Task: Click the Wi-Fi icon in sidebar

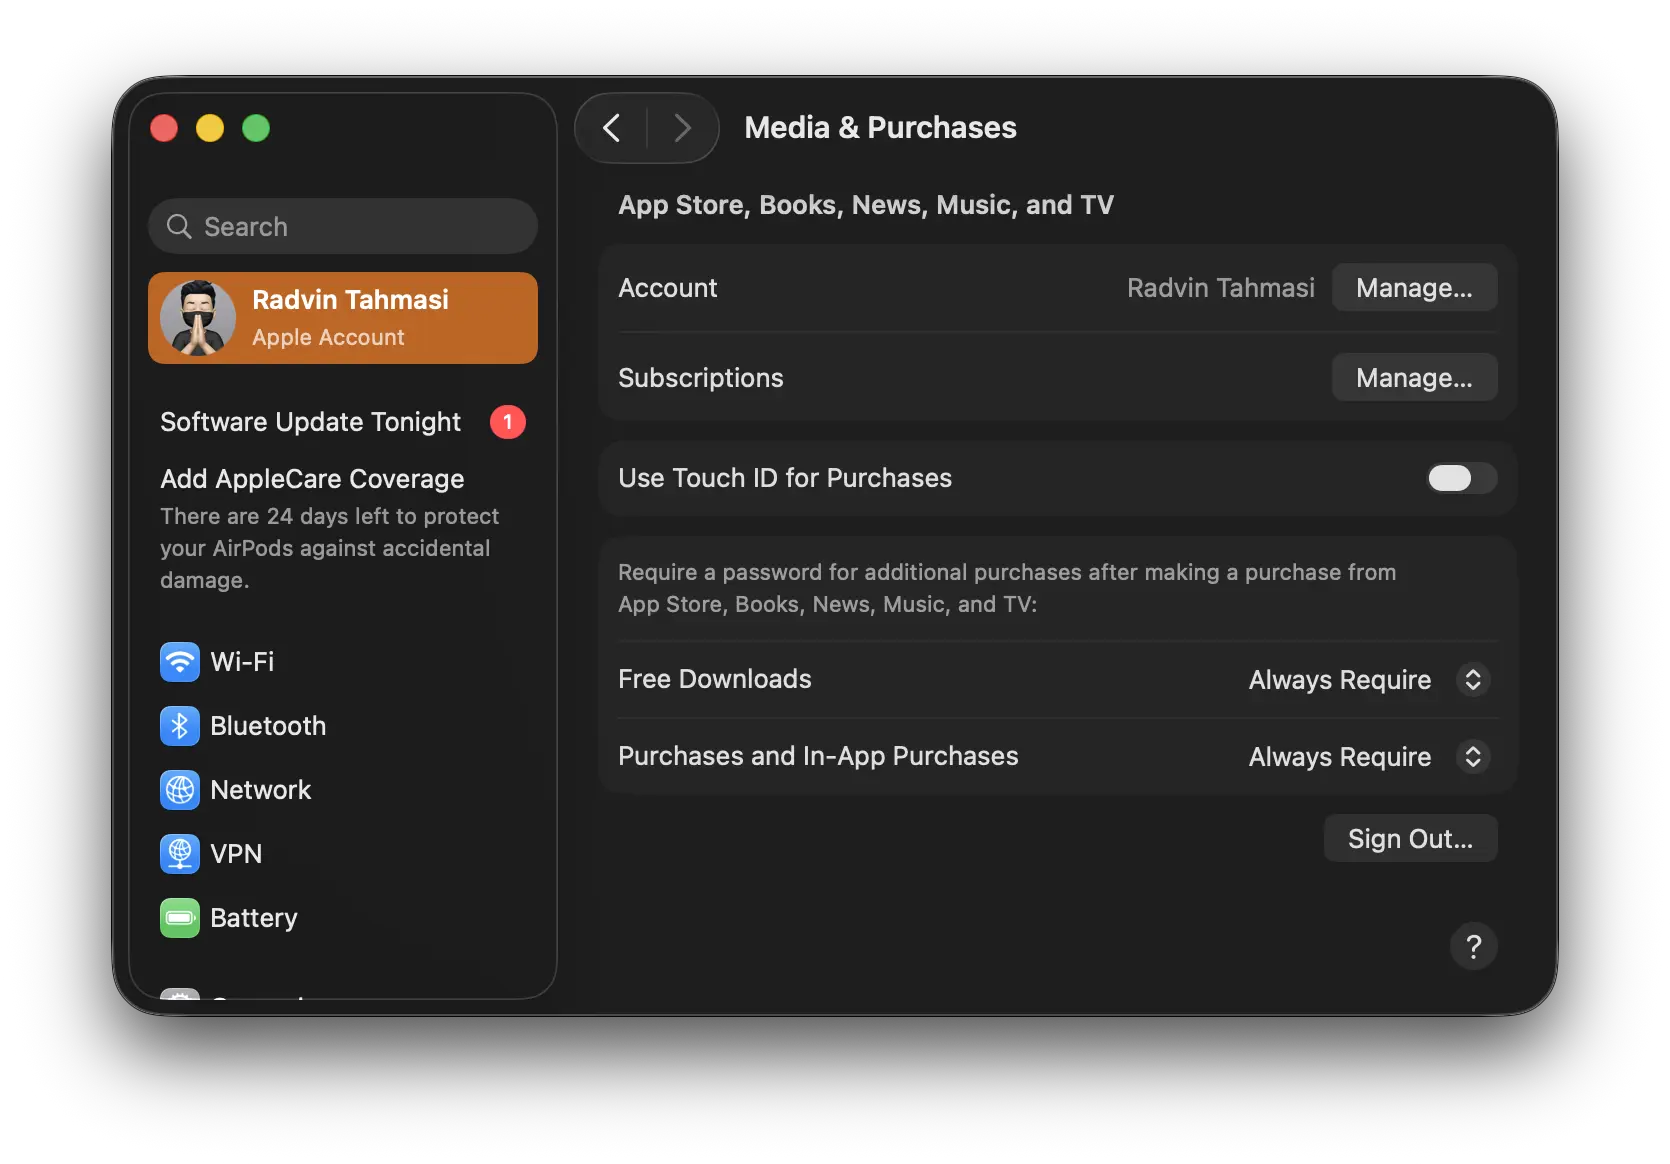Action: tap(180, 662)
